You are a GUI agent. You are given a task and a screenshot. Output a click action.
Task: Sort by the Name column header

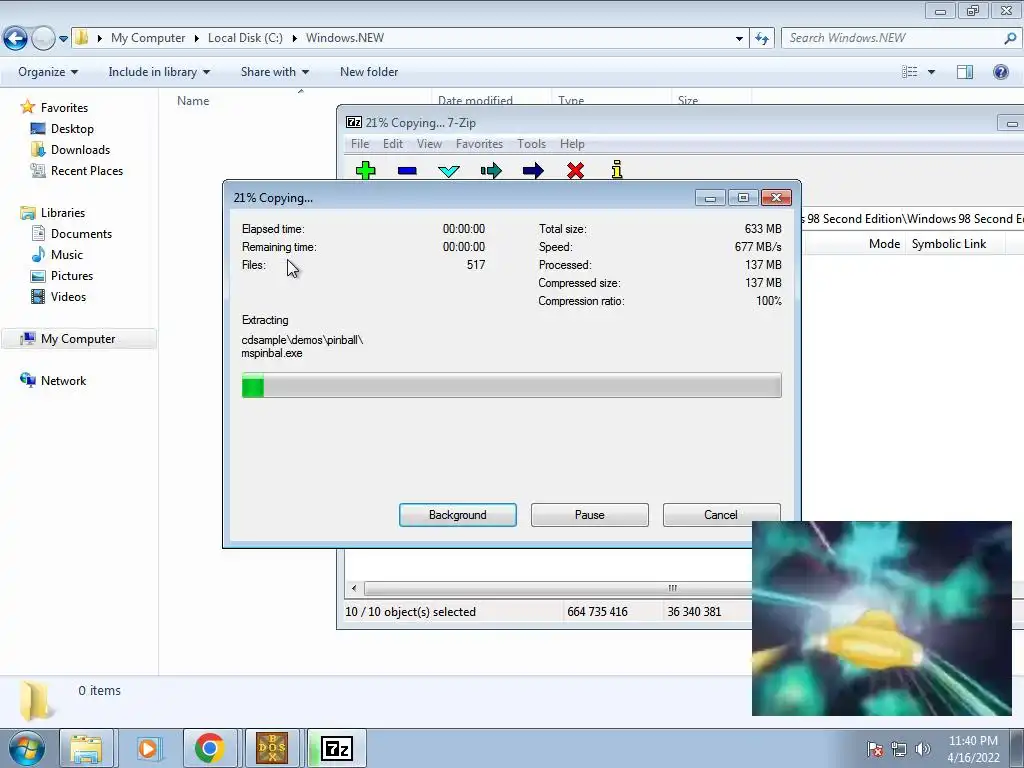[193, 101]
